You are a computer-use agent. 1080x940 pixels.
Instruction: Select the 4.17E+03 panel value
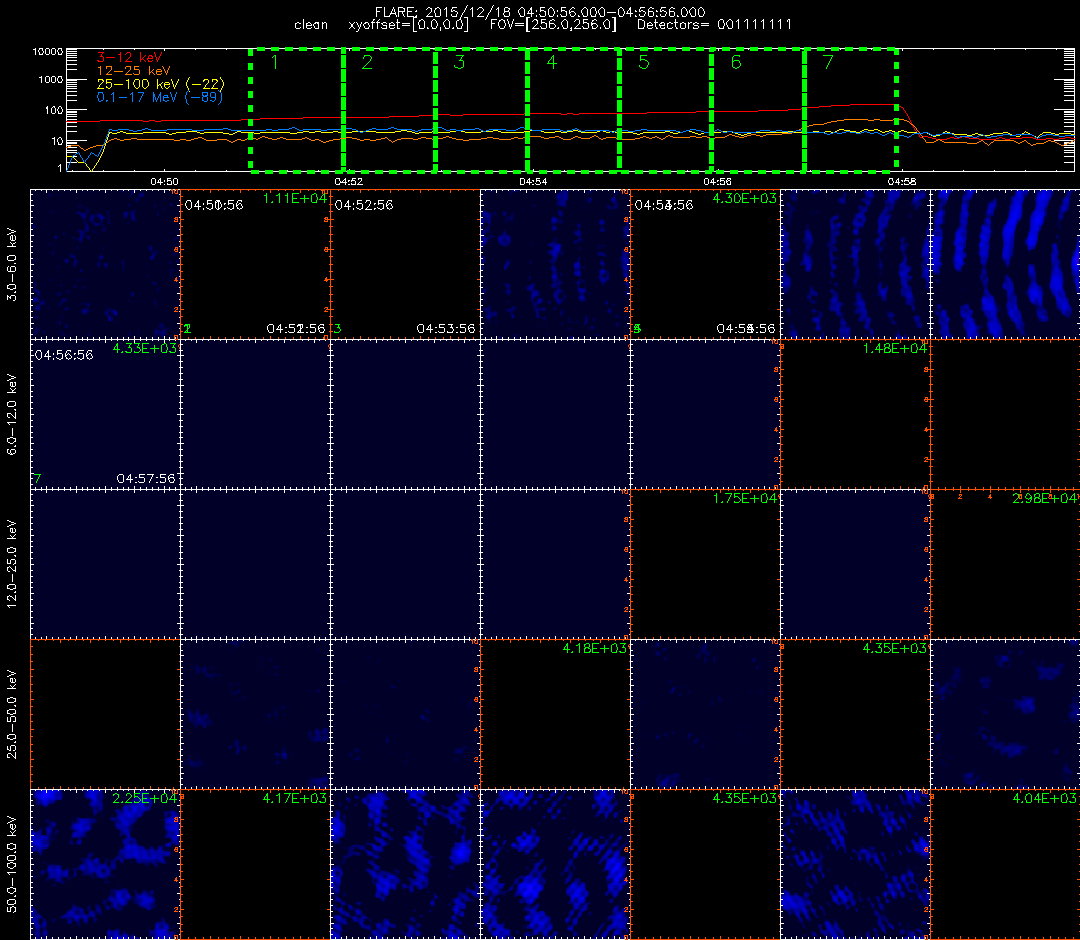coord(295,799)
